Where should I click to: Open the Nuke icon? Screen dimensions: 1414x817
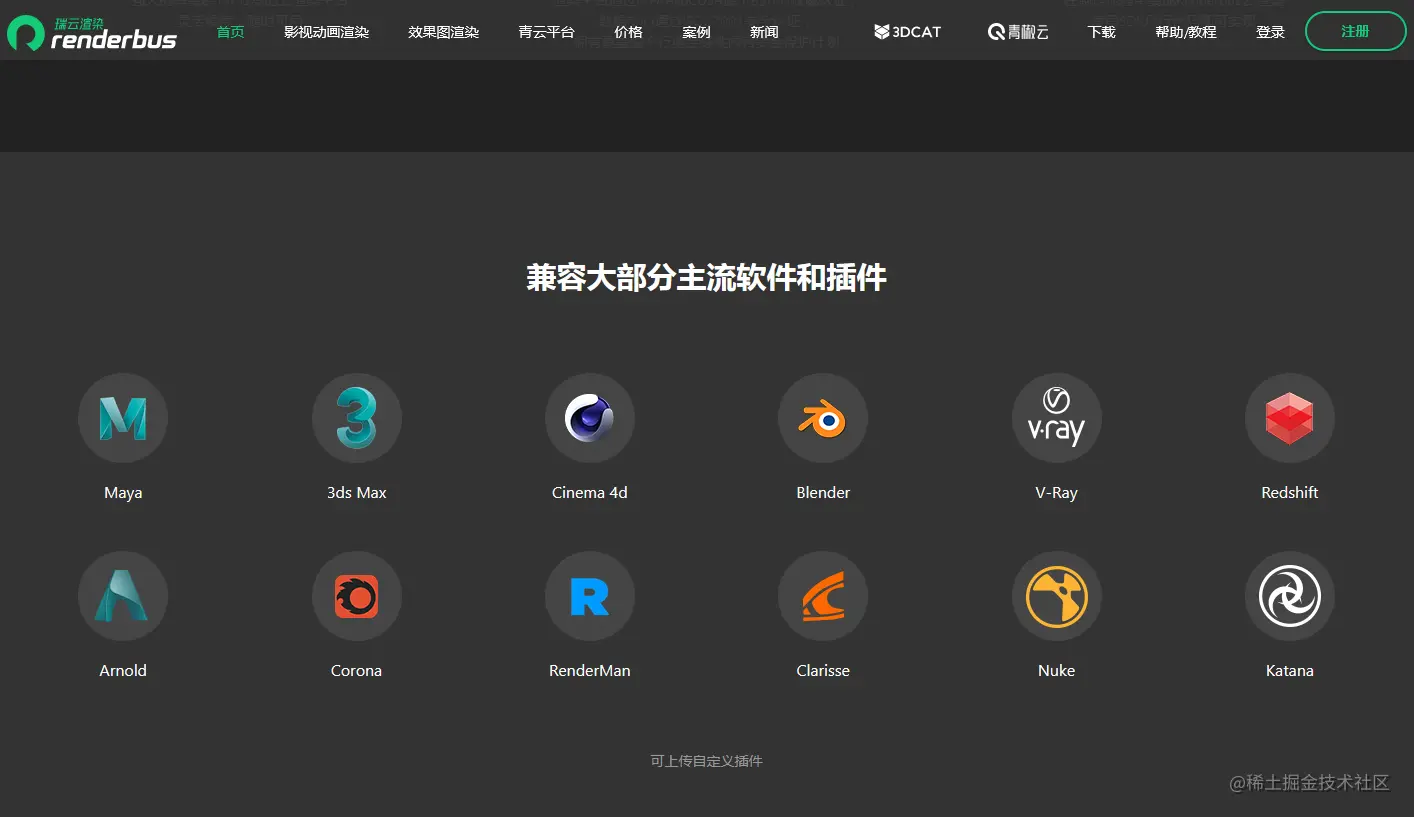[1056, 596]
